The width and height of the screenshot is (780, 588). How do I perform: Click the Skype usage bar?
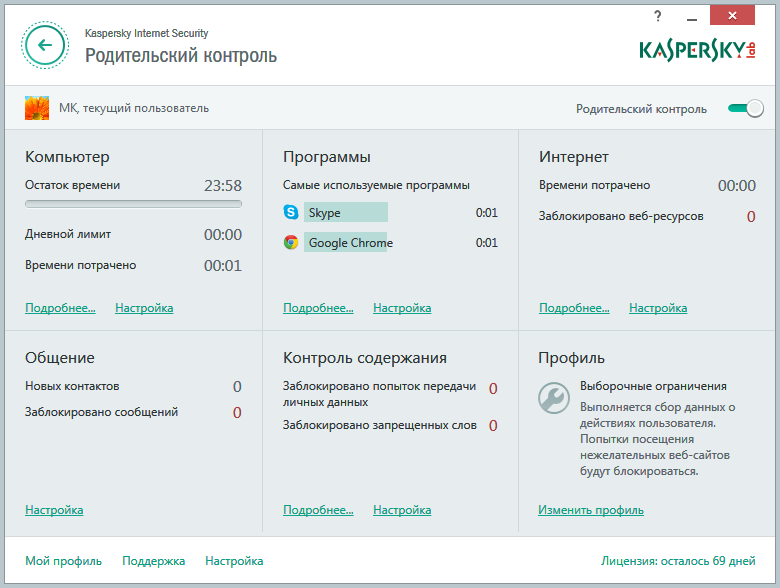pyautogui.click(x=346, y=212)
